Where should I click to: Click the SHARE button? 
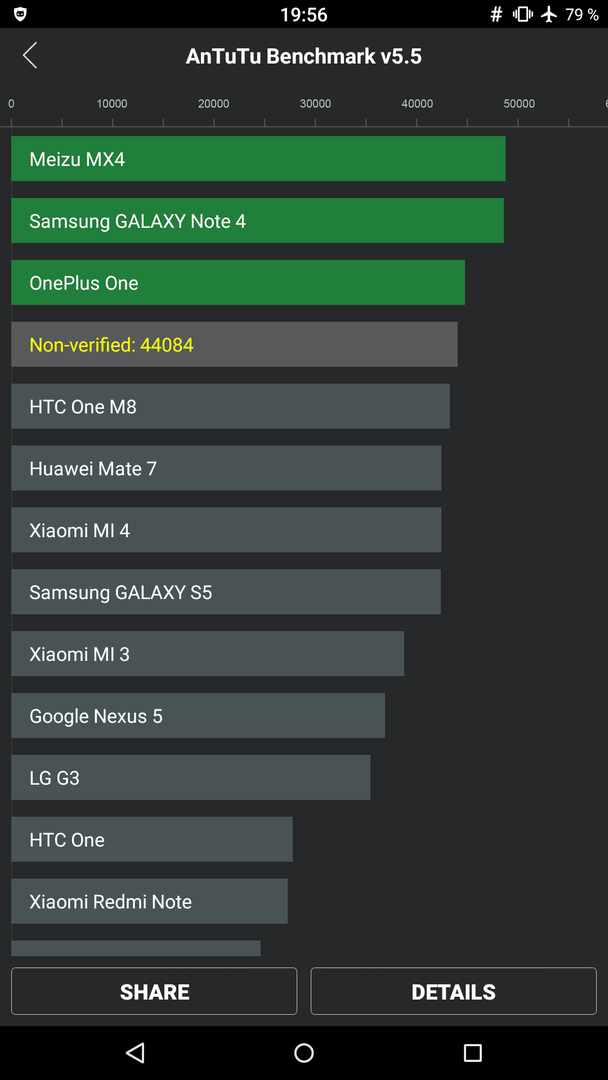[x=154, y=991]
